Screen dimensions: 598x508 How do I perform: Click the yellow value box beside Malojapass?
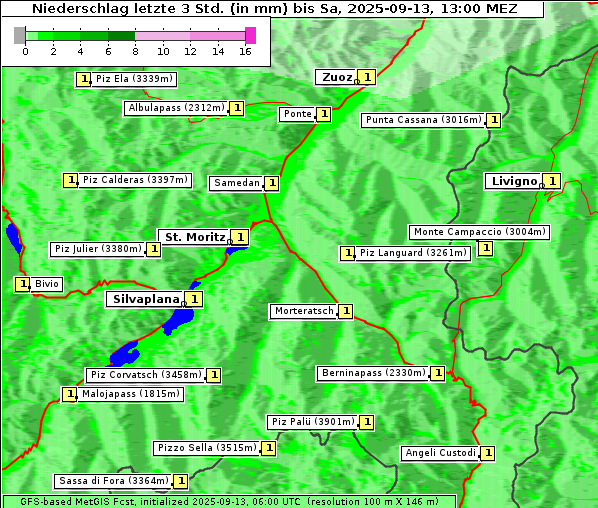70,394
